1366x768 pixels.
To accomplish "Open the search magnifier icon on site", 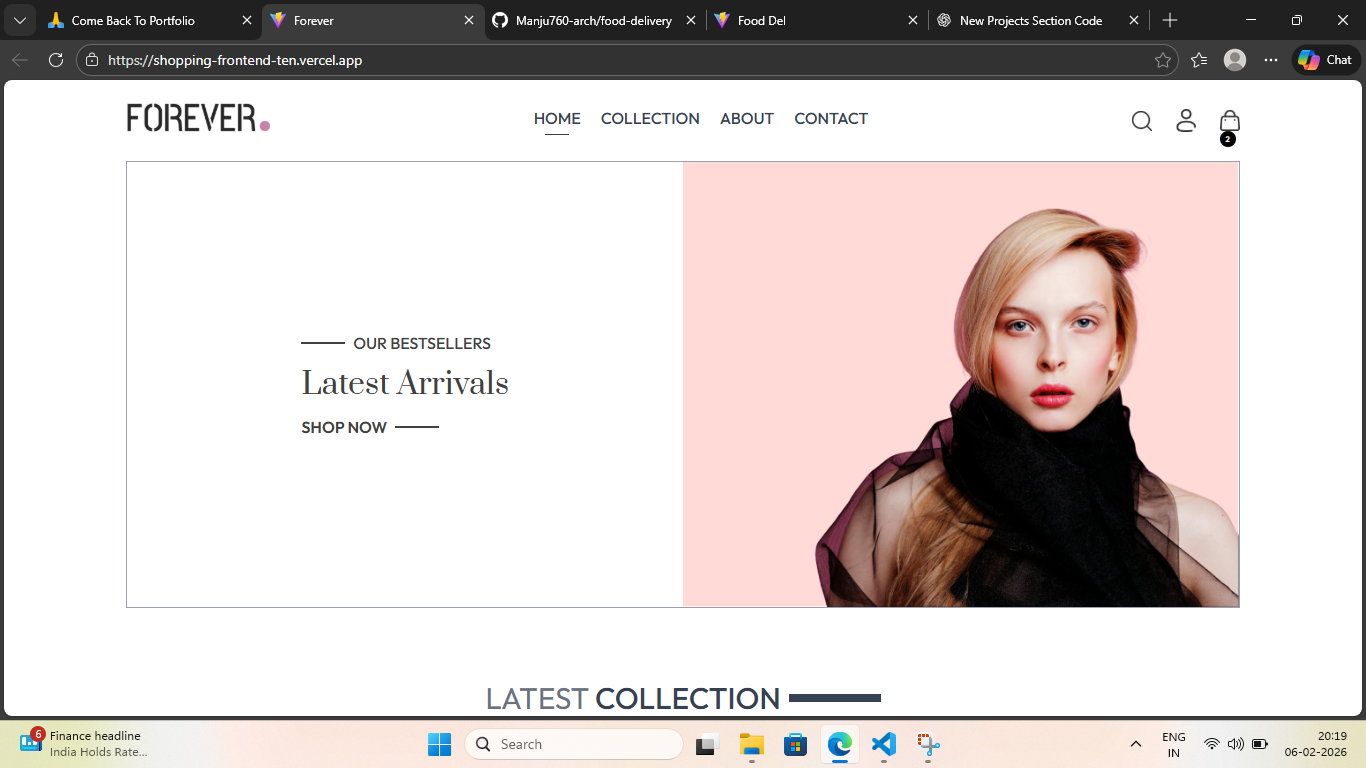I will coord(1141,121).
